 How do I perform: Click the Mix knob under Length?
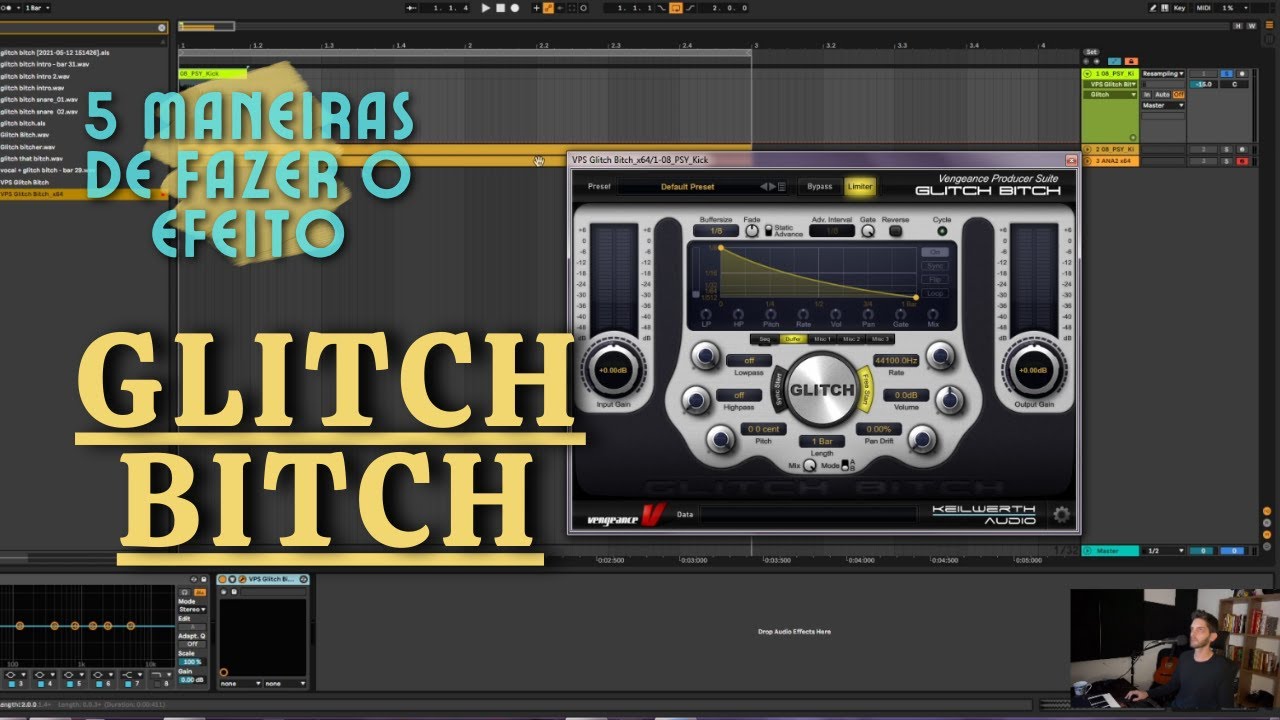pos(809,465)
